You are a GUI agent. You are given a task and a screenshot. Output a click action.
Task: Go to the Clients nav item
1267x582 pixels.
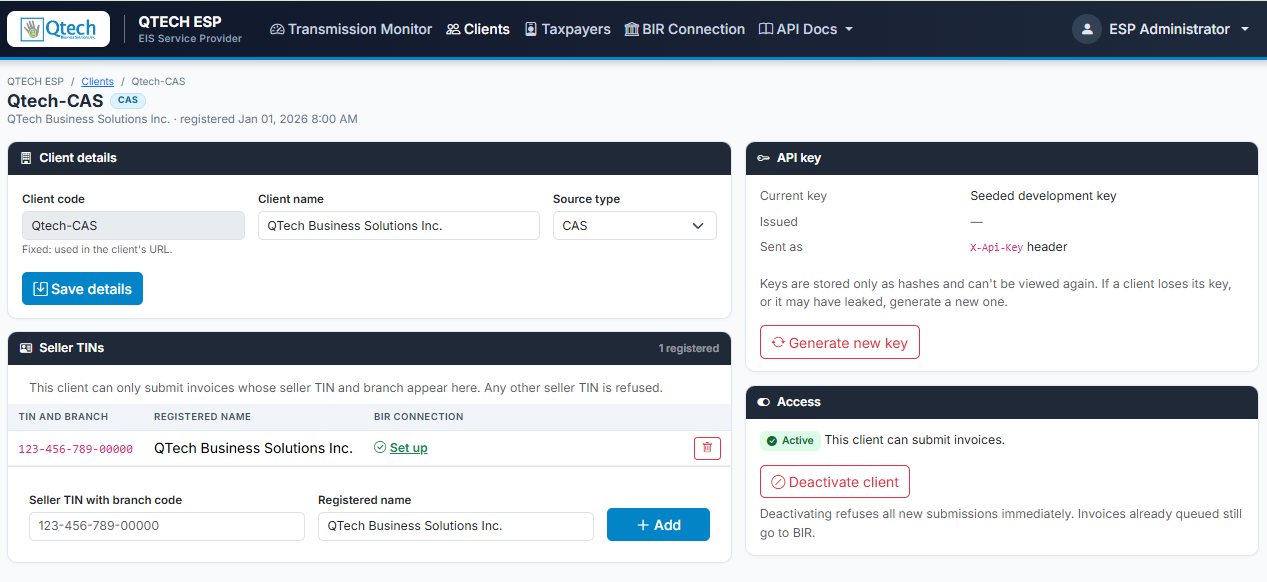click(478, 29)
